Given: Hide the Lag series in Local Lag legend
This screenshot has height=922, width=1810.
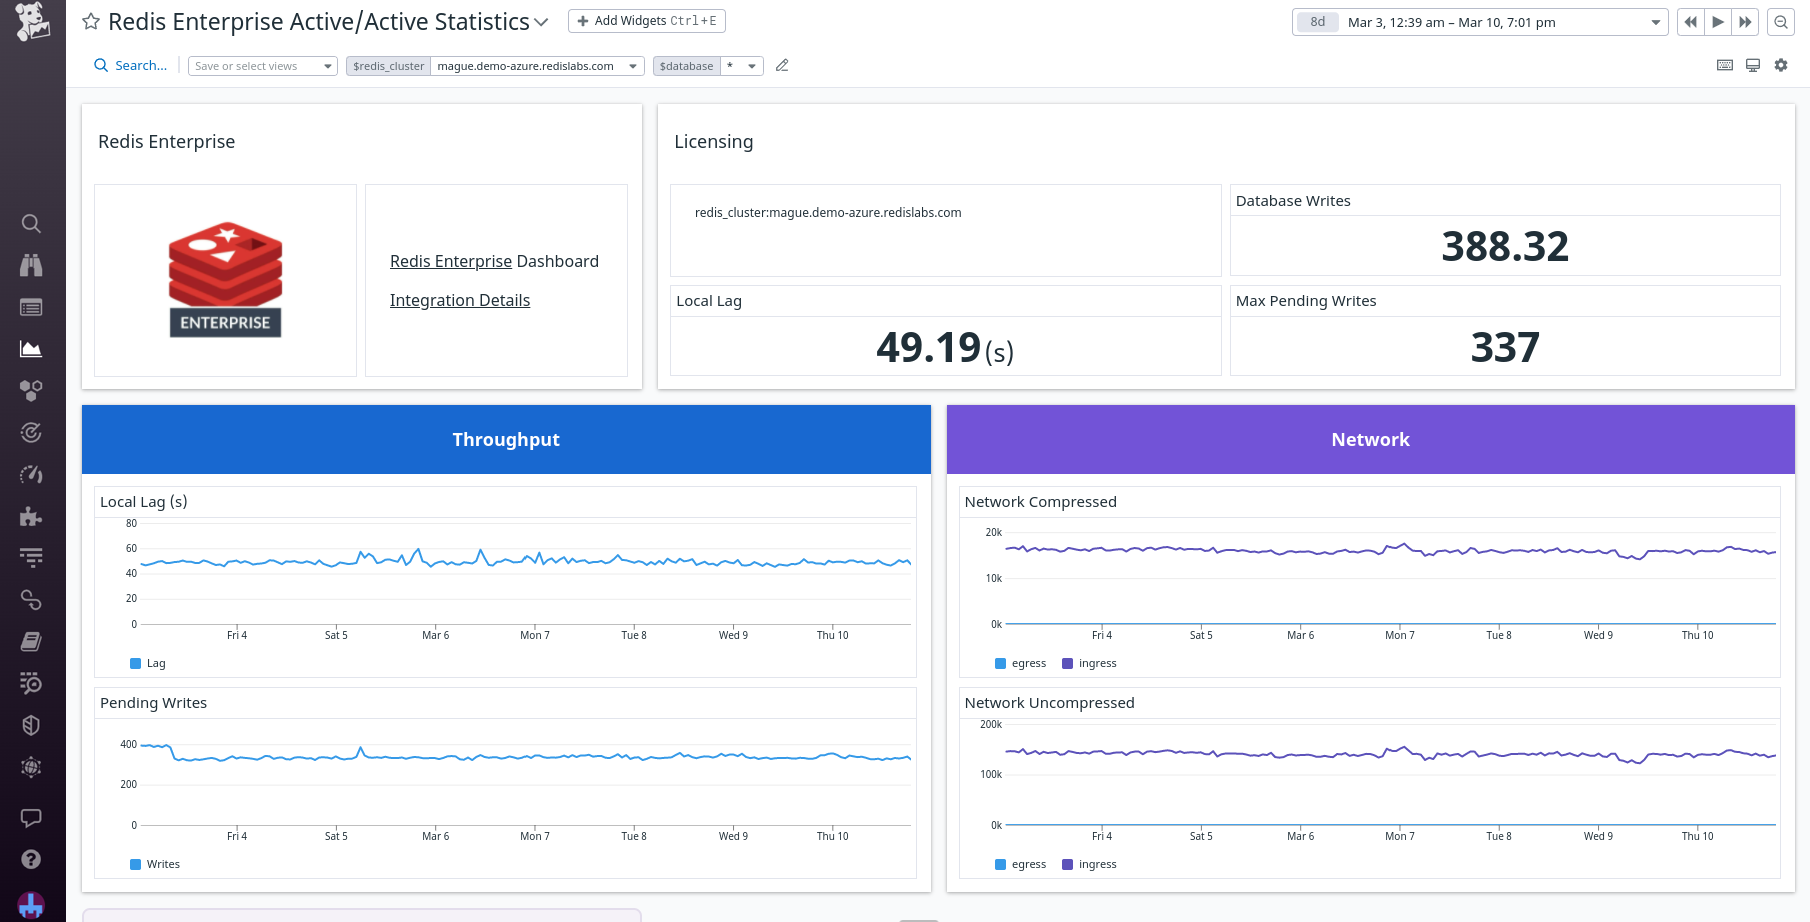Looking at the screenshot, I should pyautogui.click(x=147, y=663).
